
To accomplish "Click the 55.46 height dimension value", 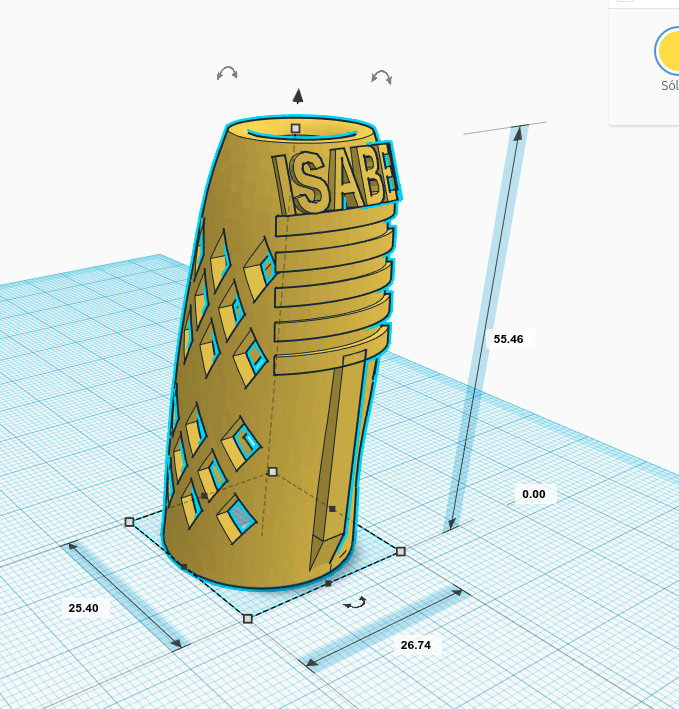I will coord(509,339).
